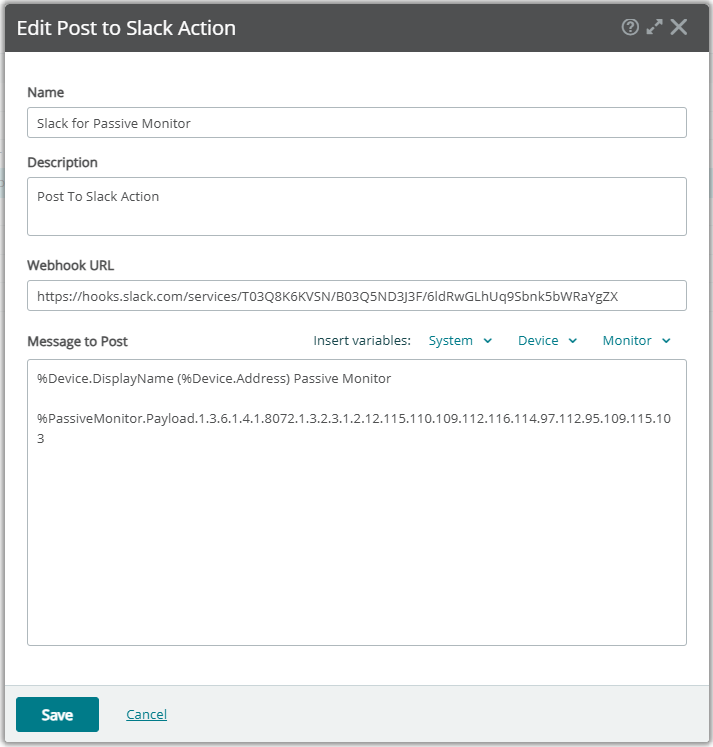Click the 'Name' field label
713x747 pixels.
(45, 92)
